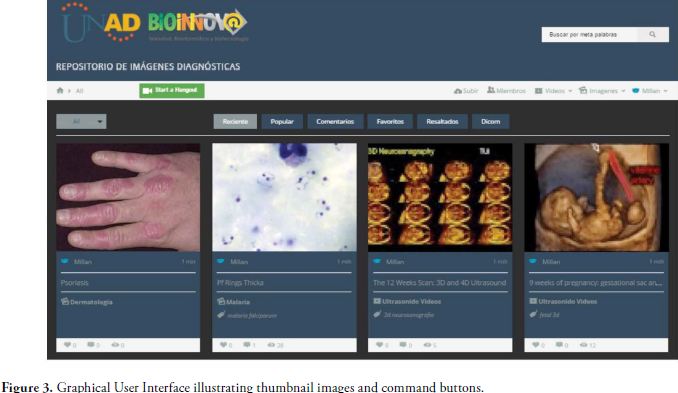Screen dimensions: 678x393
Task: Click the Subir upload cloud icon
Action: pos(457,91)
